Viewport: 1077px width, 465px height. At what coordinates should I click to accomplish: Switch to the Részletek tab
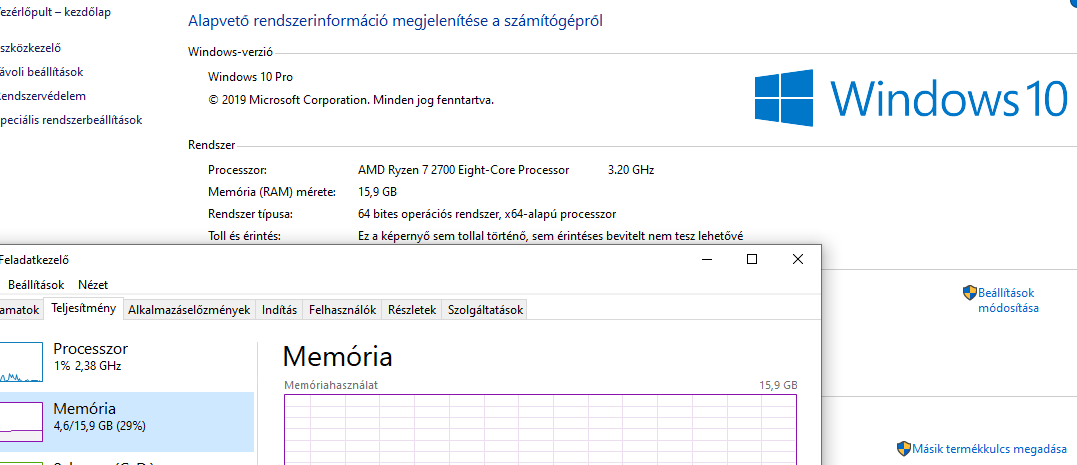412,310
